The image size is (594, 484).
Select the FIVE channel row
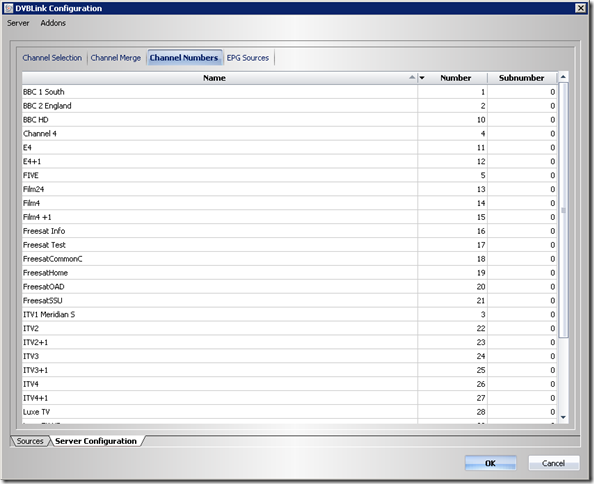pos(289,175)
